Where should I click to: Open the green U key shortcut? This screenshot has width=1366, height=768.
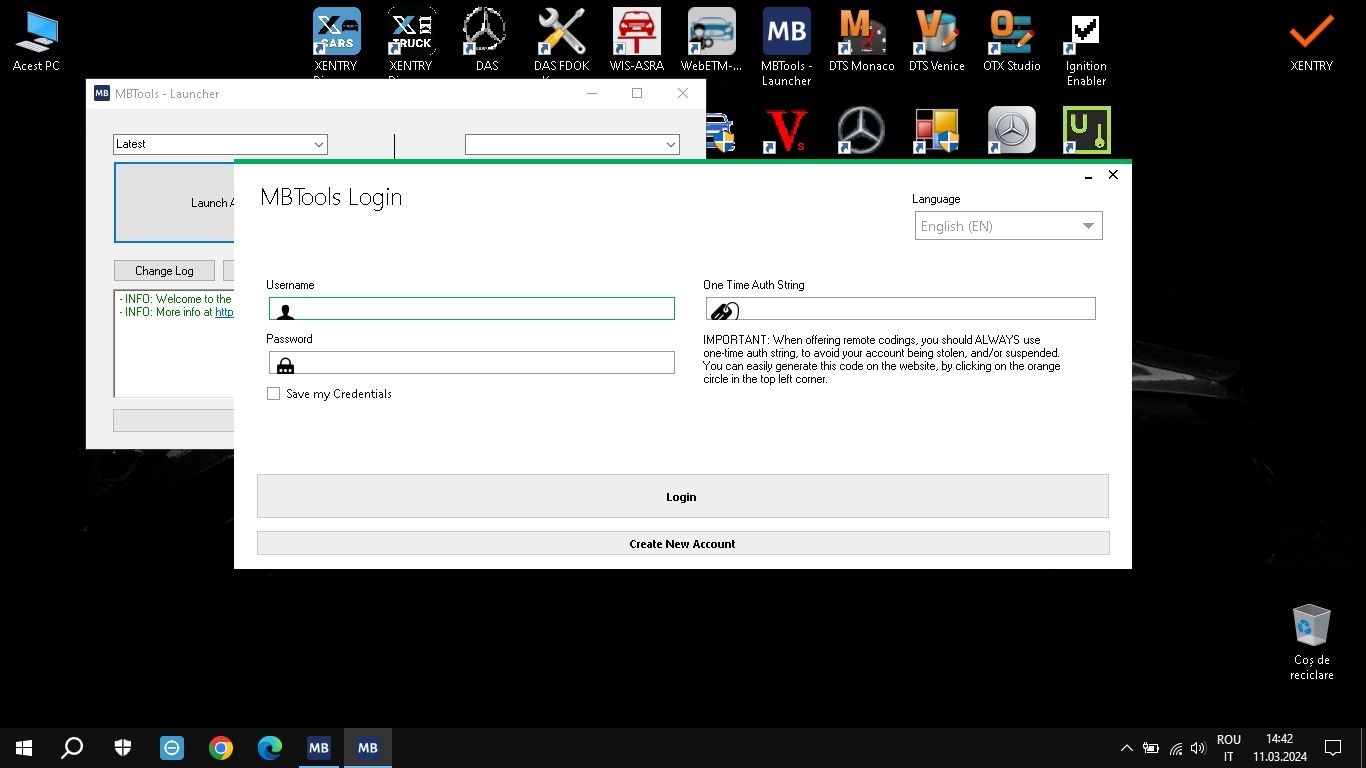pyautogui.click(x=1087, y=131)
